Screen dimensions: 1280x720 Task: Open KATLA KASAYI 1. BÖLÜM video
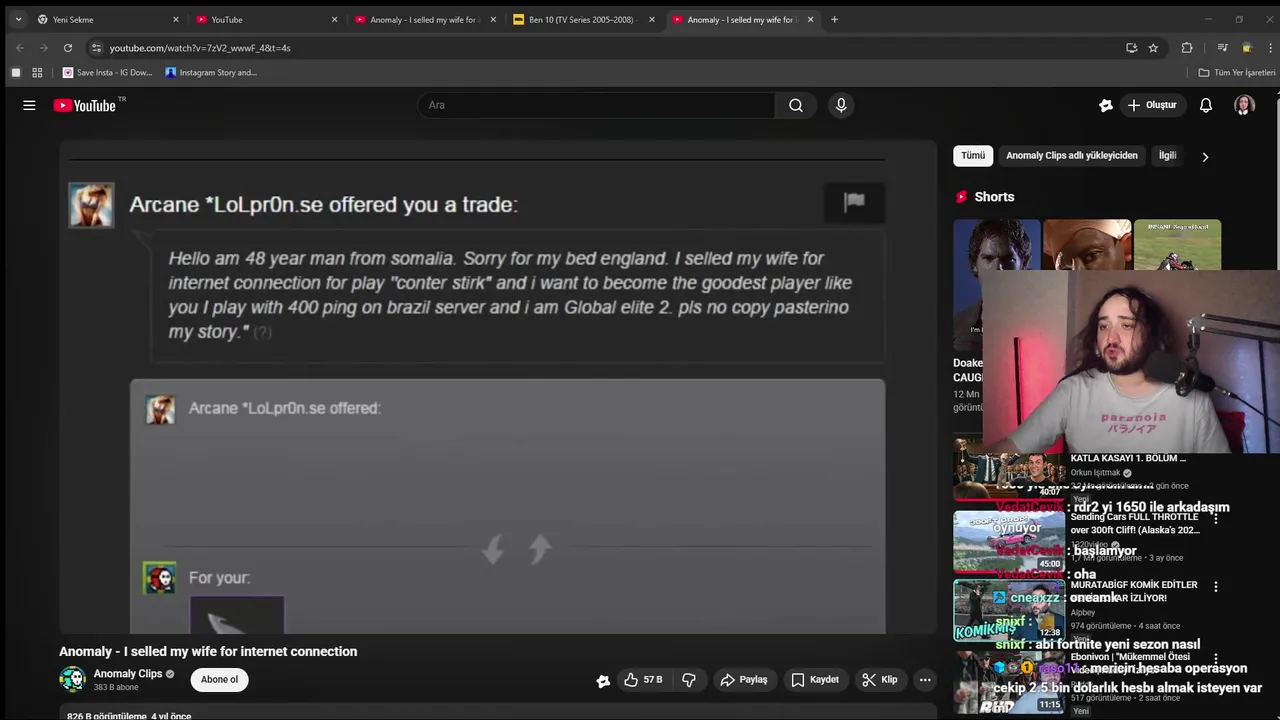coord(1128,458)
